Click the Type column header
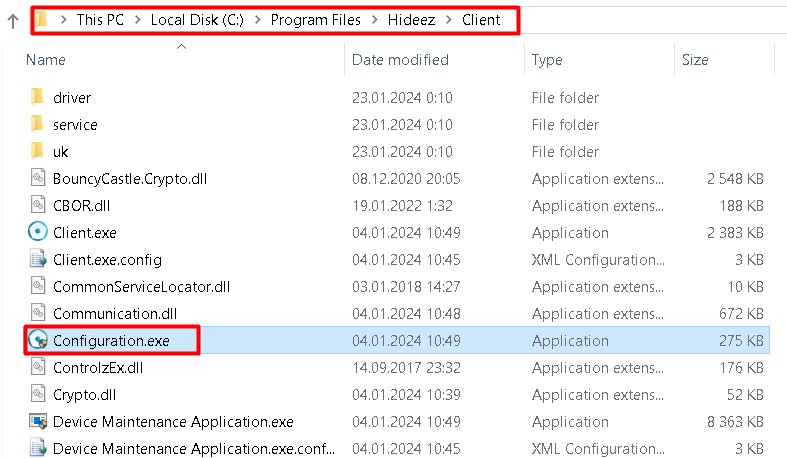787x458 pixels. click(547, 60)
